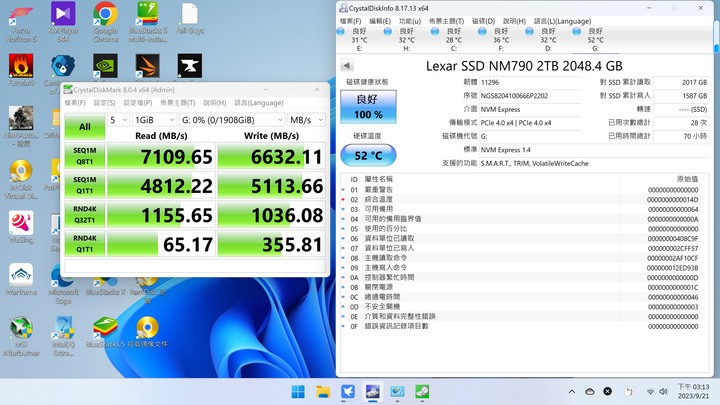Switch to the green CrystalDiskMark taskbar icon

[422, 392]
